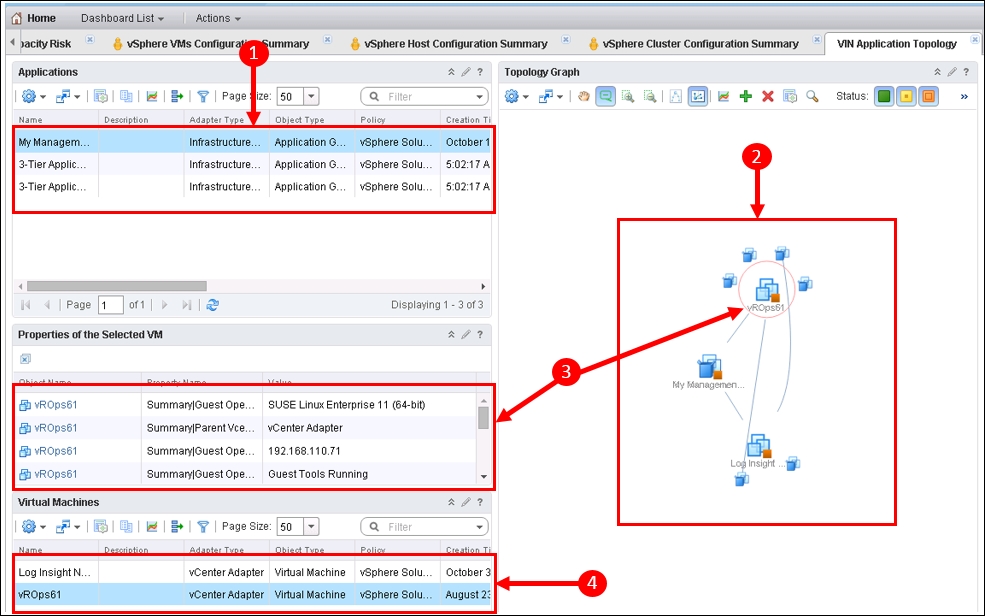Select the My Managem... application row
The width and height of the screenshot is (985, 616).
point(254,142)
